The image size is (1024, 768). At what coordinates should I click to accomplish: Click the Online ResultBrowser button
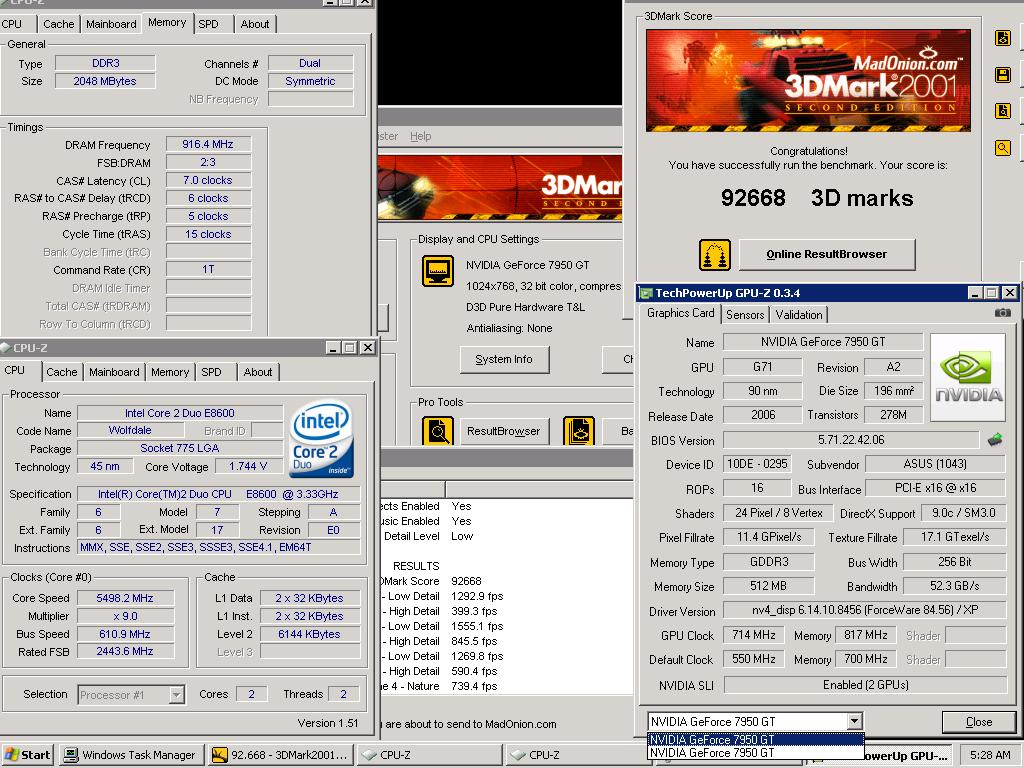coord(827,254)
